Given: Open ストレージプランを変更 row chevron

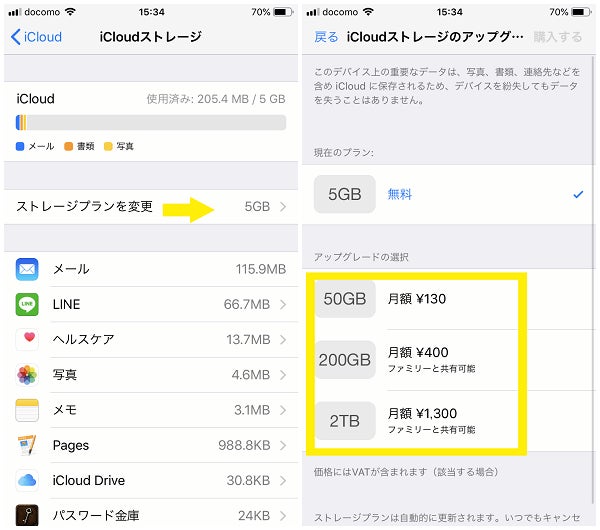Looking at the screenshot, I should tap(283, 207).
